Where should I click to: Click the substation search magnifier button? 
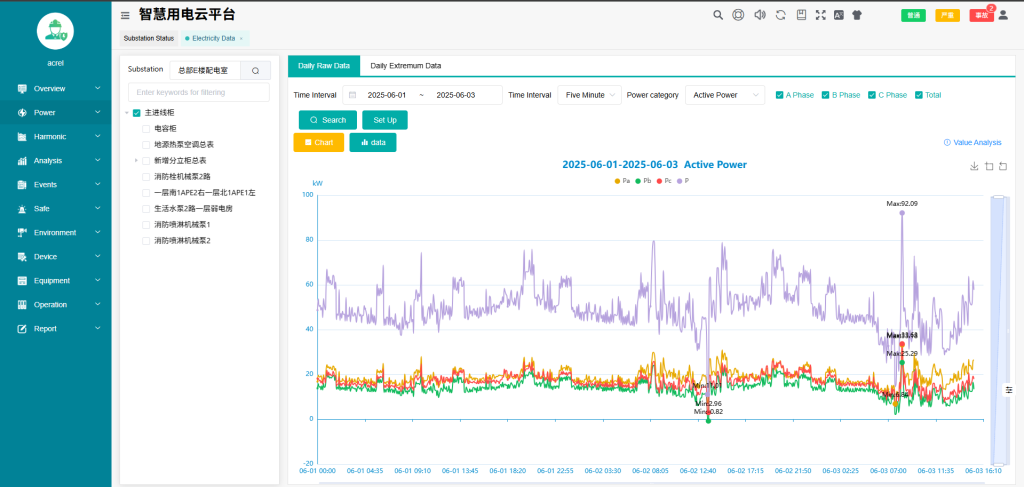pos(255,71)
